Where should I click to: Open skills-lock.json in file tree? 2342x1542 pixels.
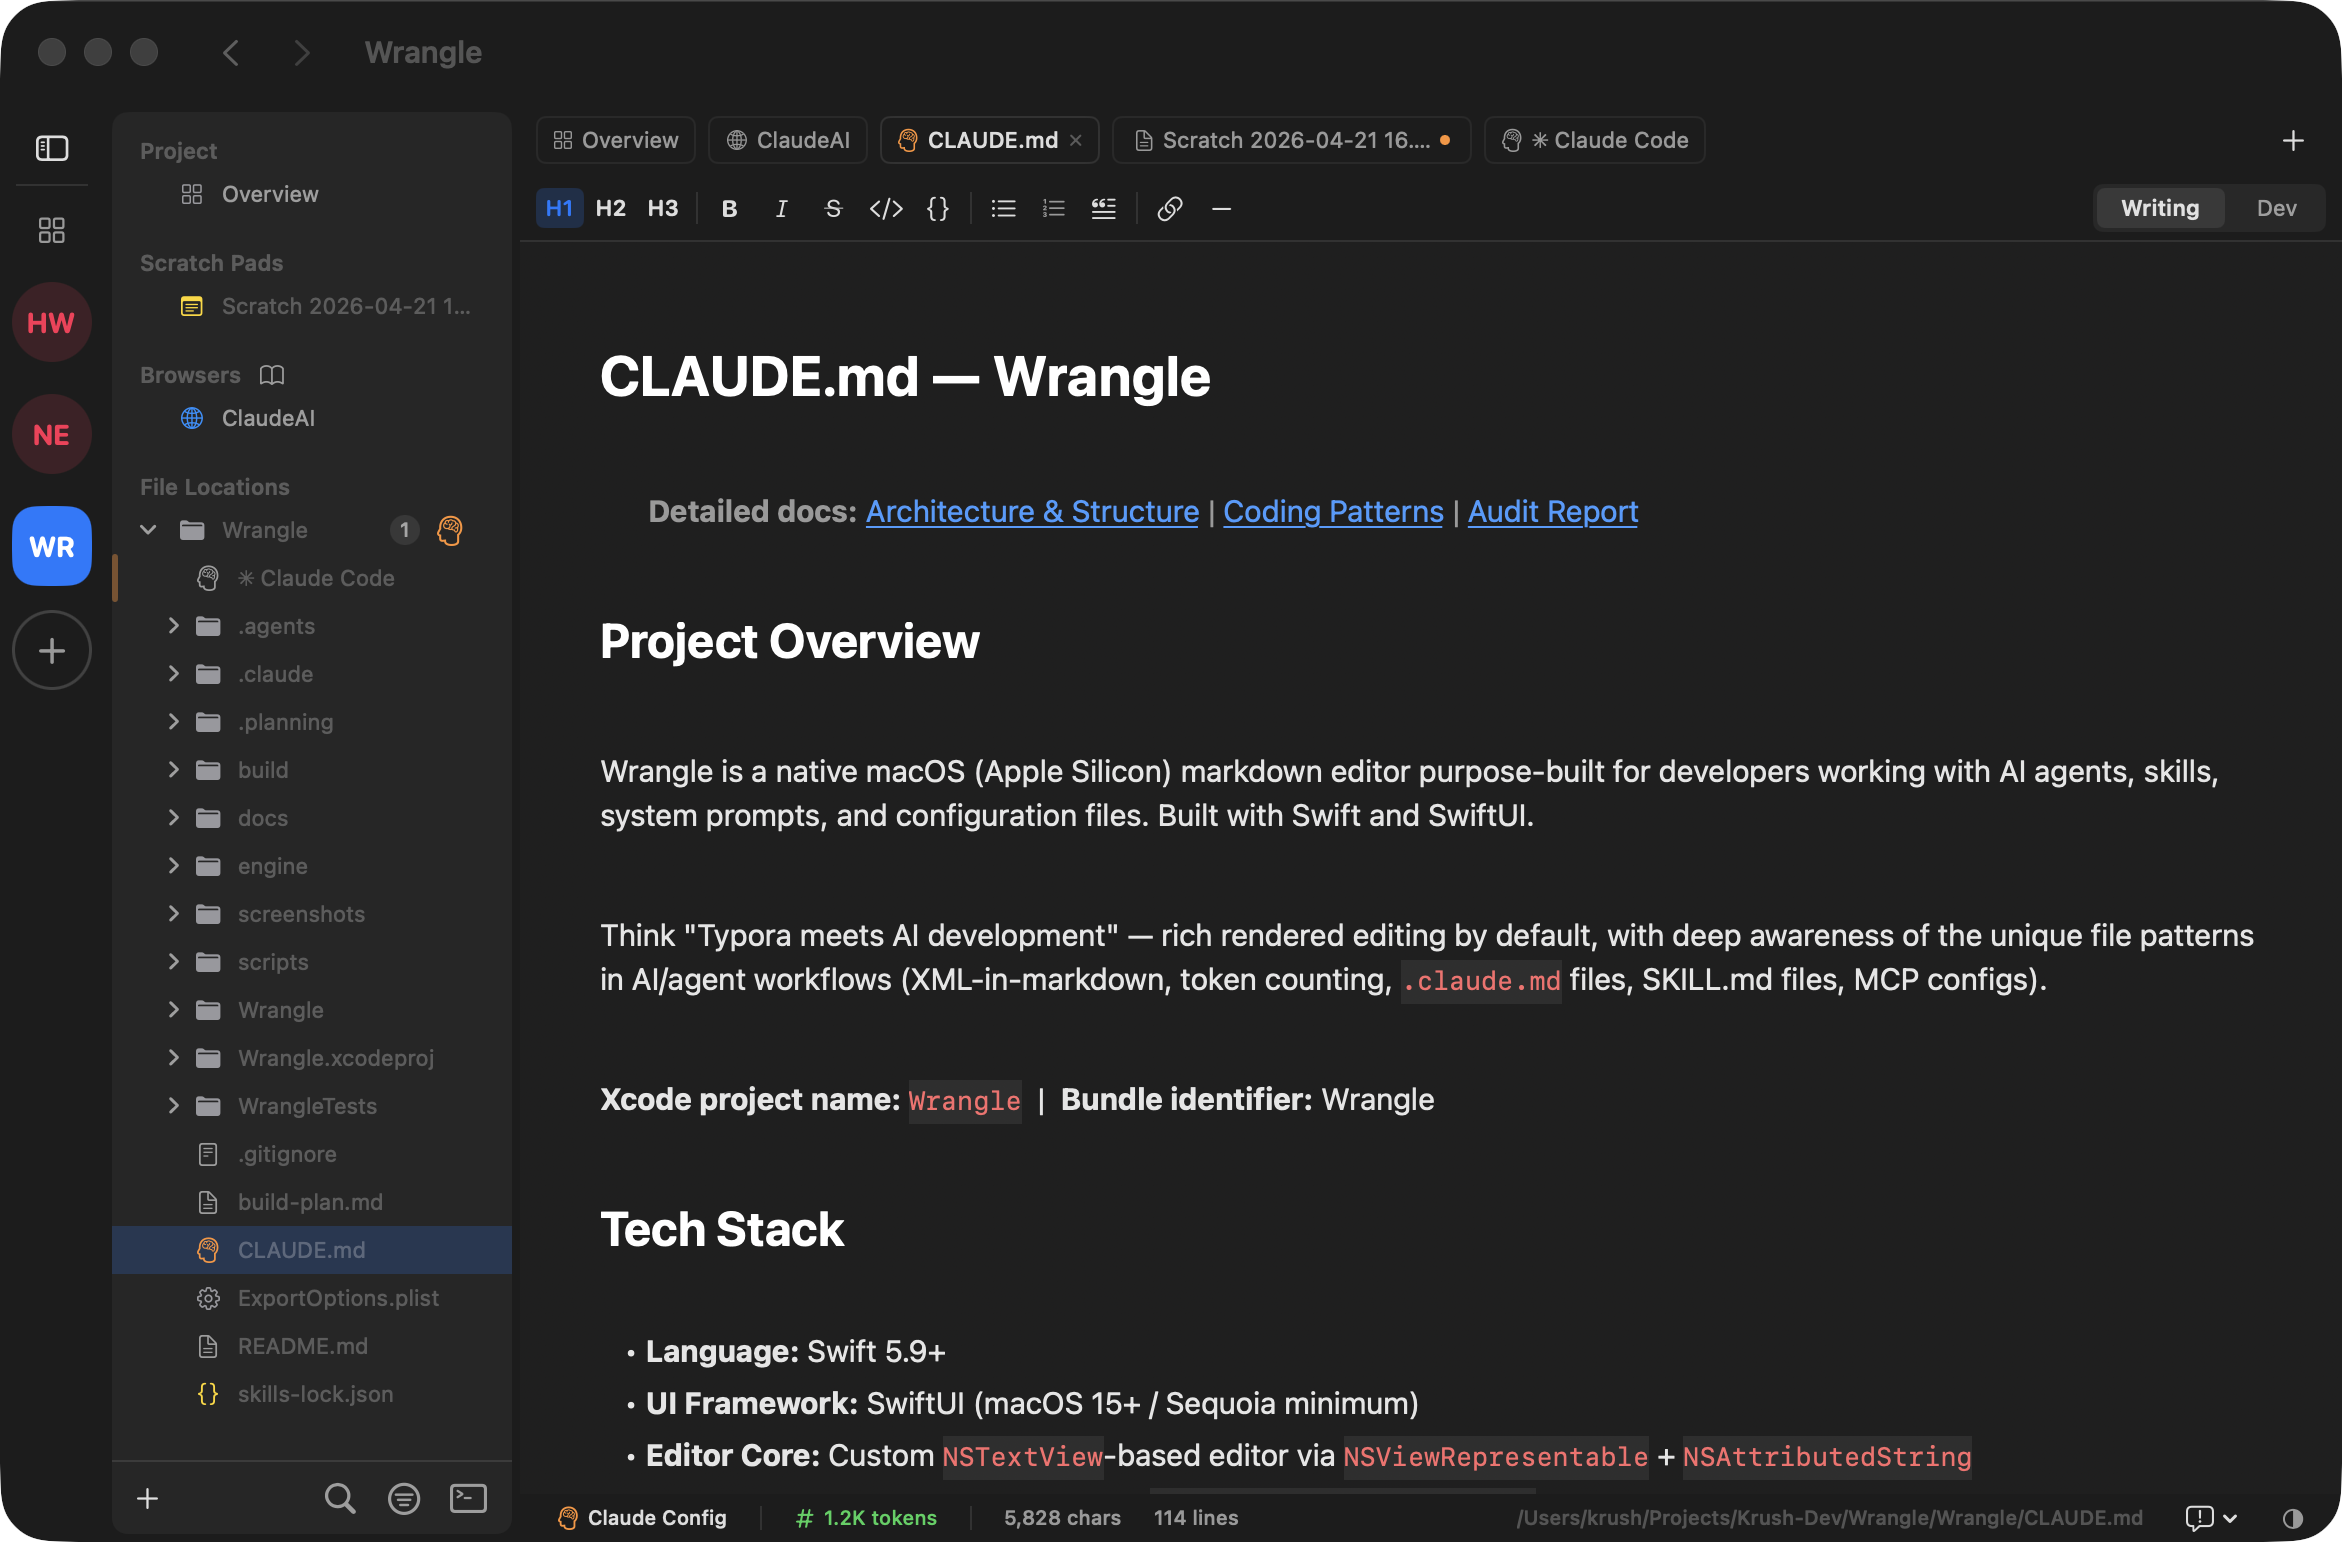[312, 1394]
